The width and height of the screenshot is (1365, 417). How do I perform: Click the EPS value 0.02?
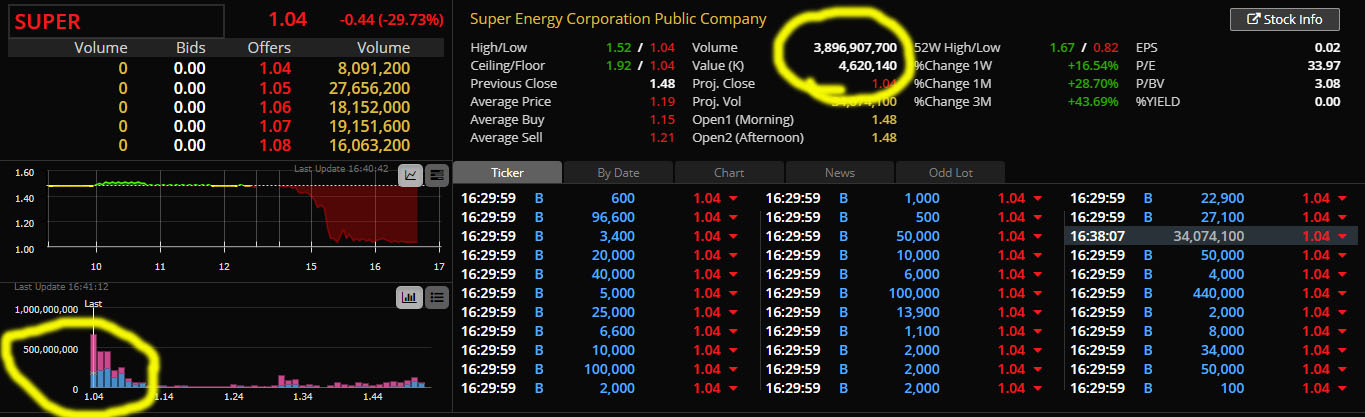(x=1327, y=48)
